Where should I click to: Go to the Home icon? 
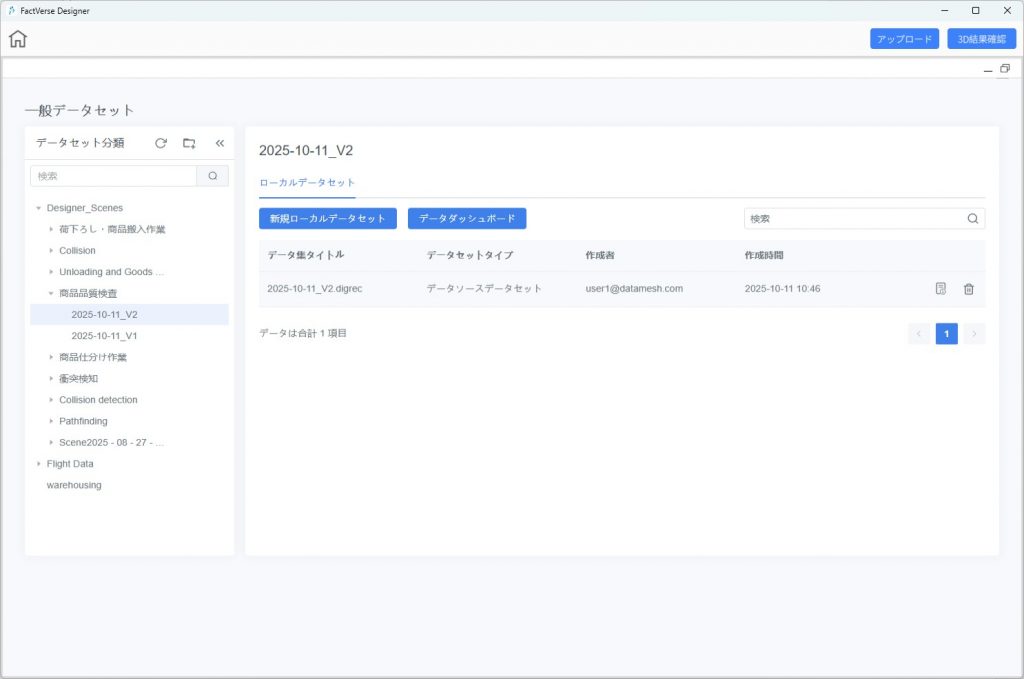(18, 39)
